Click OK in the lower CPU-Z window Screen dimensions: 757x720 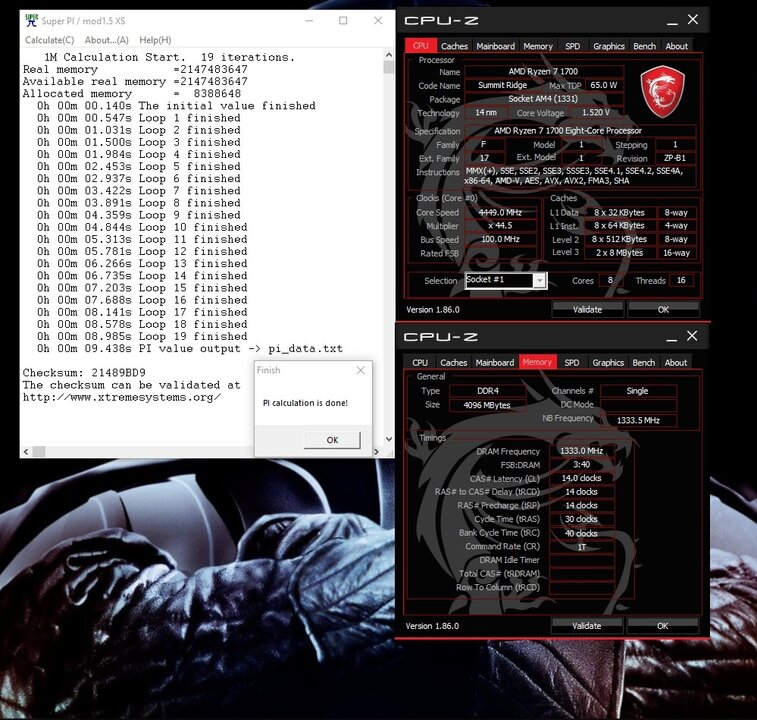(x=662, y=626)
